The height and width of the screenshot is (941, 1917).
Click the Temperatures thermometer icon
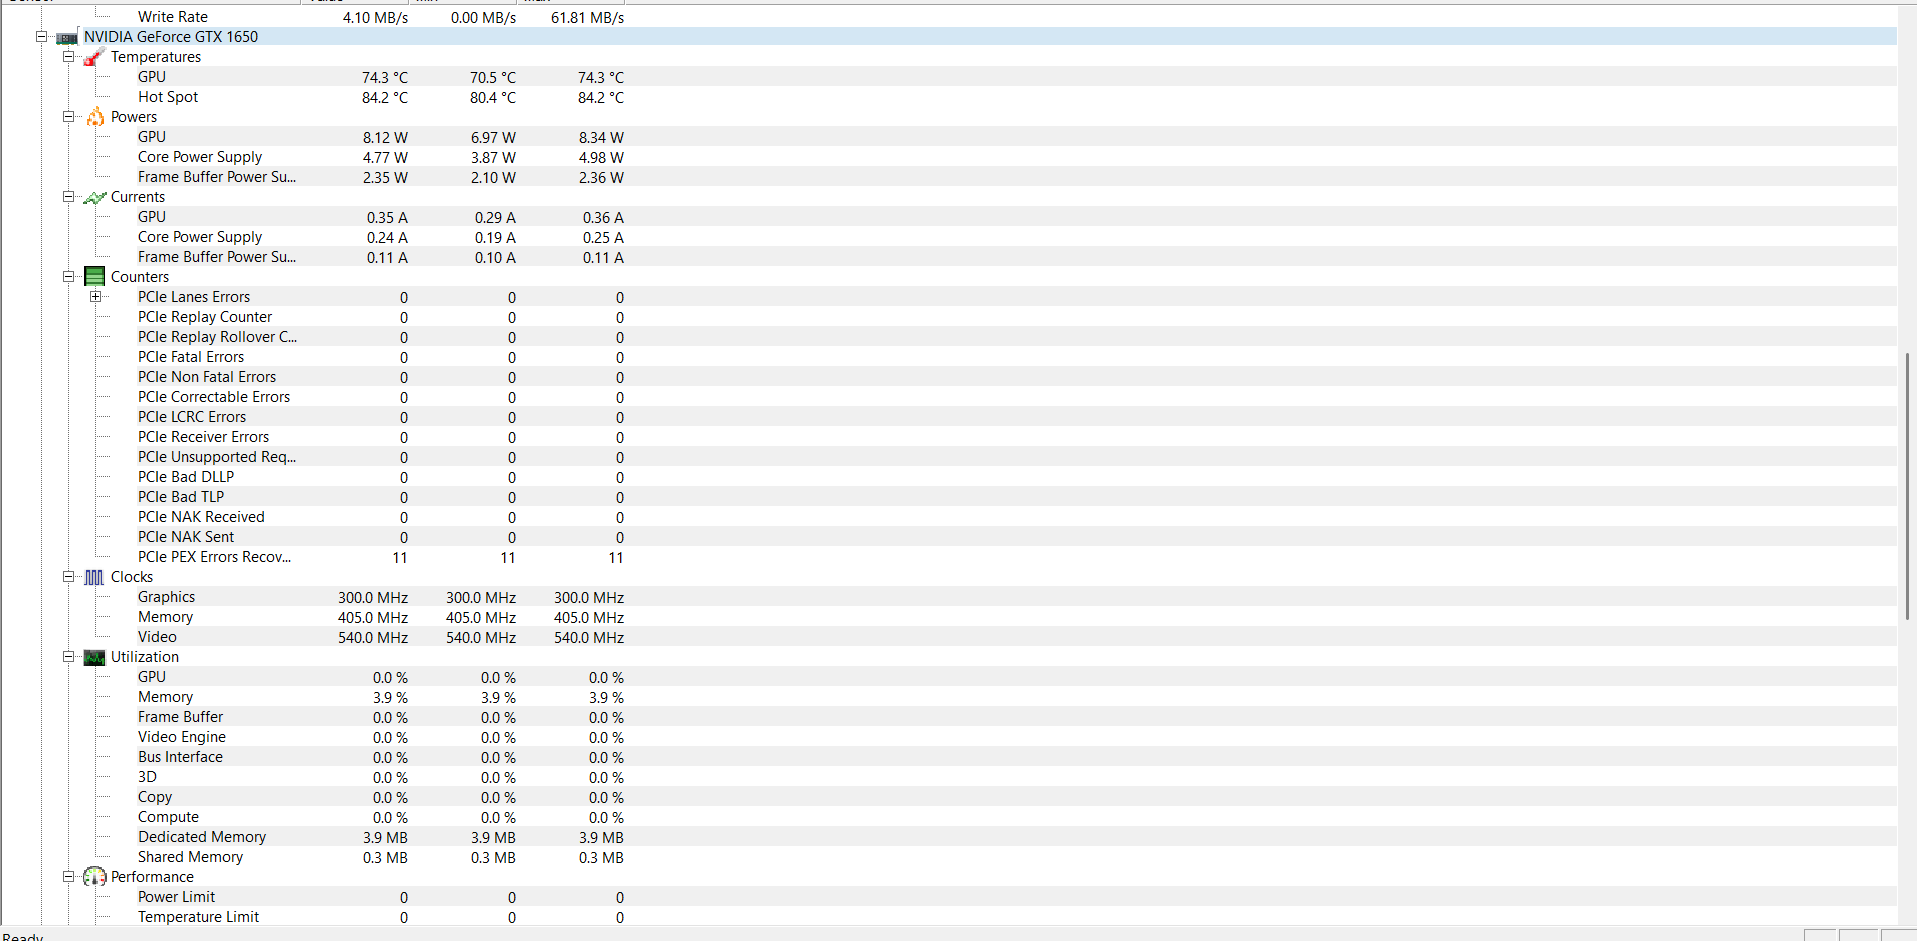tap(94, 57)
